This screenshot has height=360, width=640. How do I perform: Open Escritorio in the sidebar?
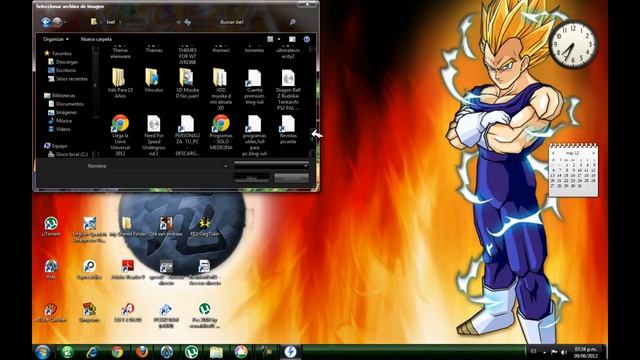62,70
